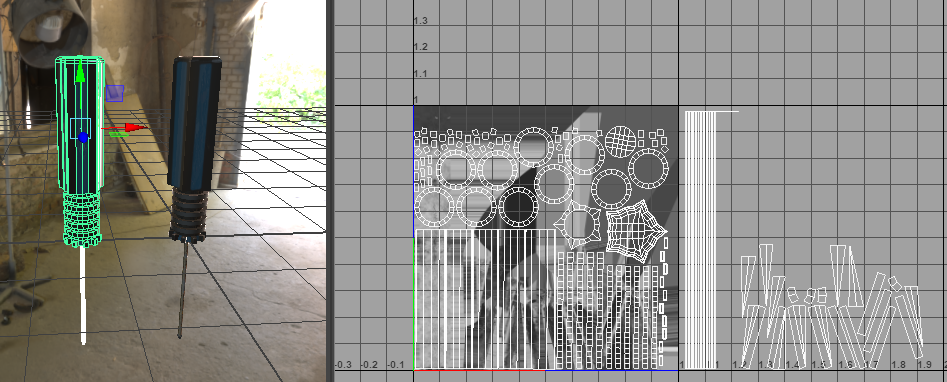Click the '1.8' horizontal axis label

898,365
